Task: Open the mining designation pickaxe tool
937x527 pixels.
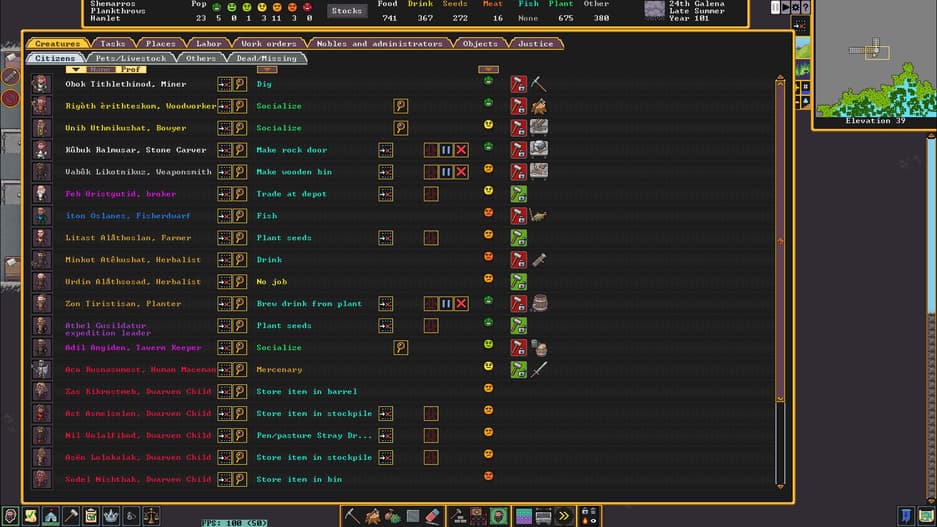Action: tap(352, 516)
